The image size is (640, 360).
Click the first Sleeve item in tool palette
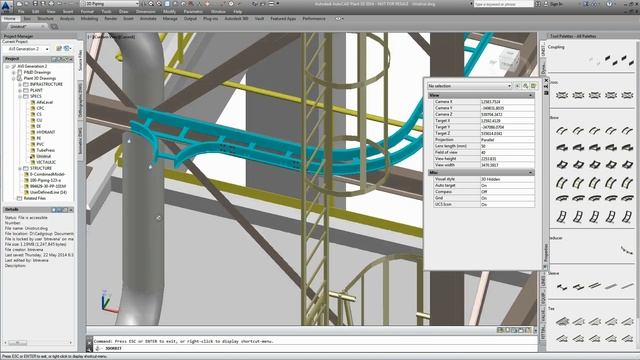[x=562, y=287]
